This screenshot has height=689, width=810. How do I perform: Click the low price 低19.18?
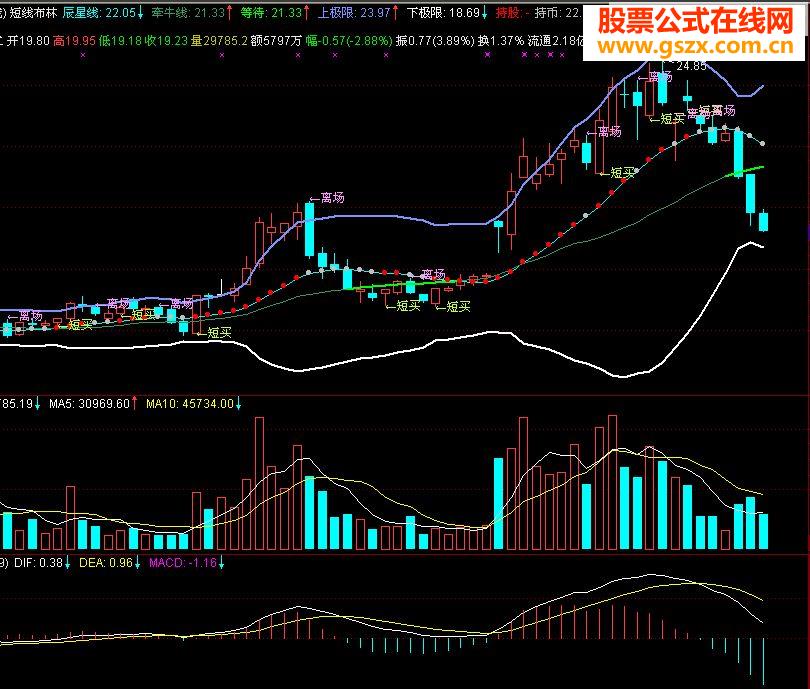click(x=120, y=40)
